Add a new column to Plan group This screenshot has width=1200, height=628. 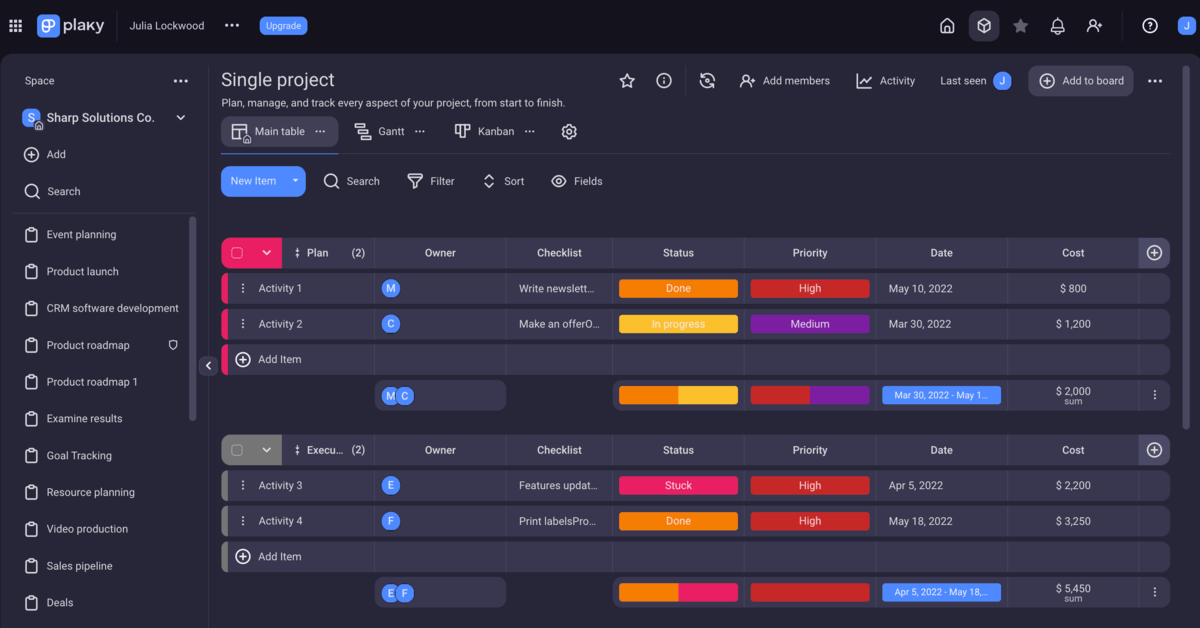click(x=1154, y=253)
